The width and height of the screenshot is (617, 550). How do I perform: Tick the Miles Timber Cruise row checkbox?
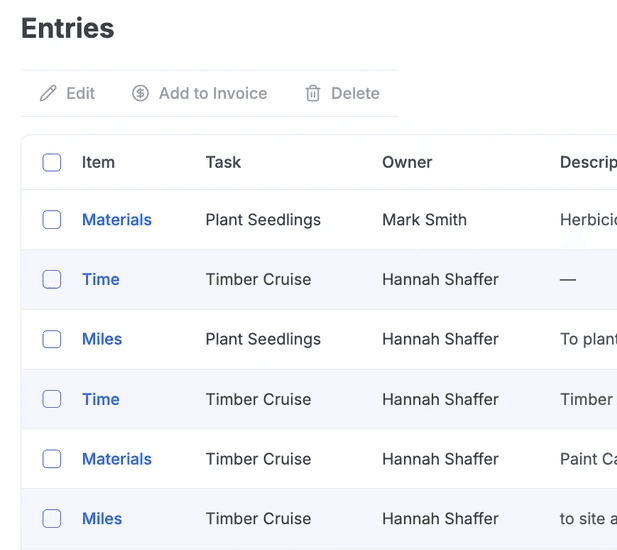tap(52, 519)
